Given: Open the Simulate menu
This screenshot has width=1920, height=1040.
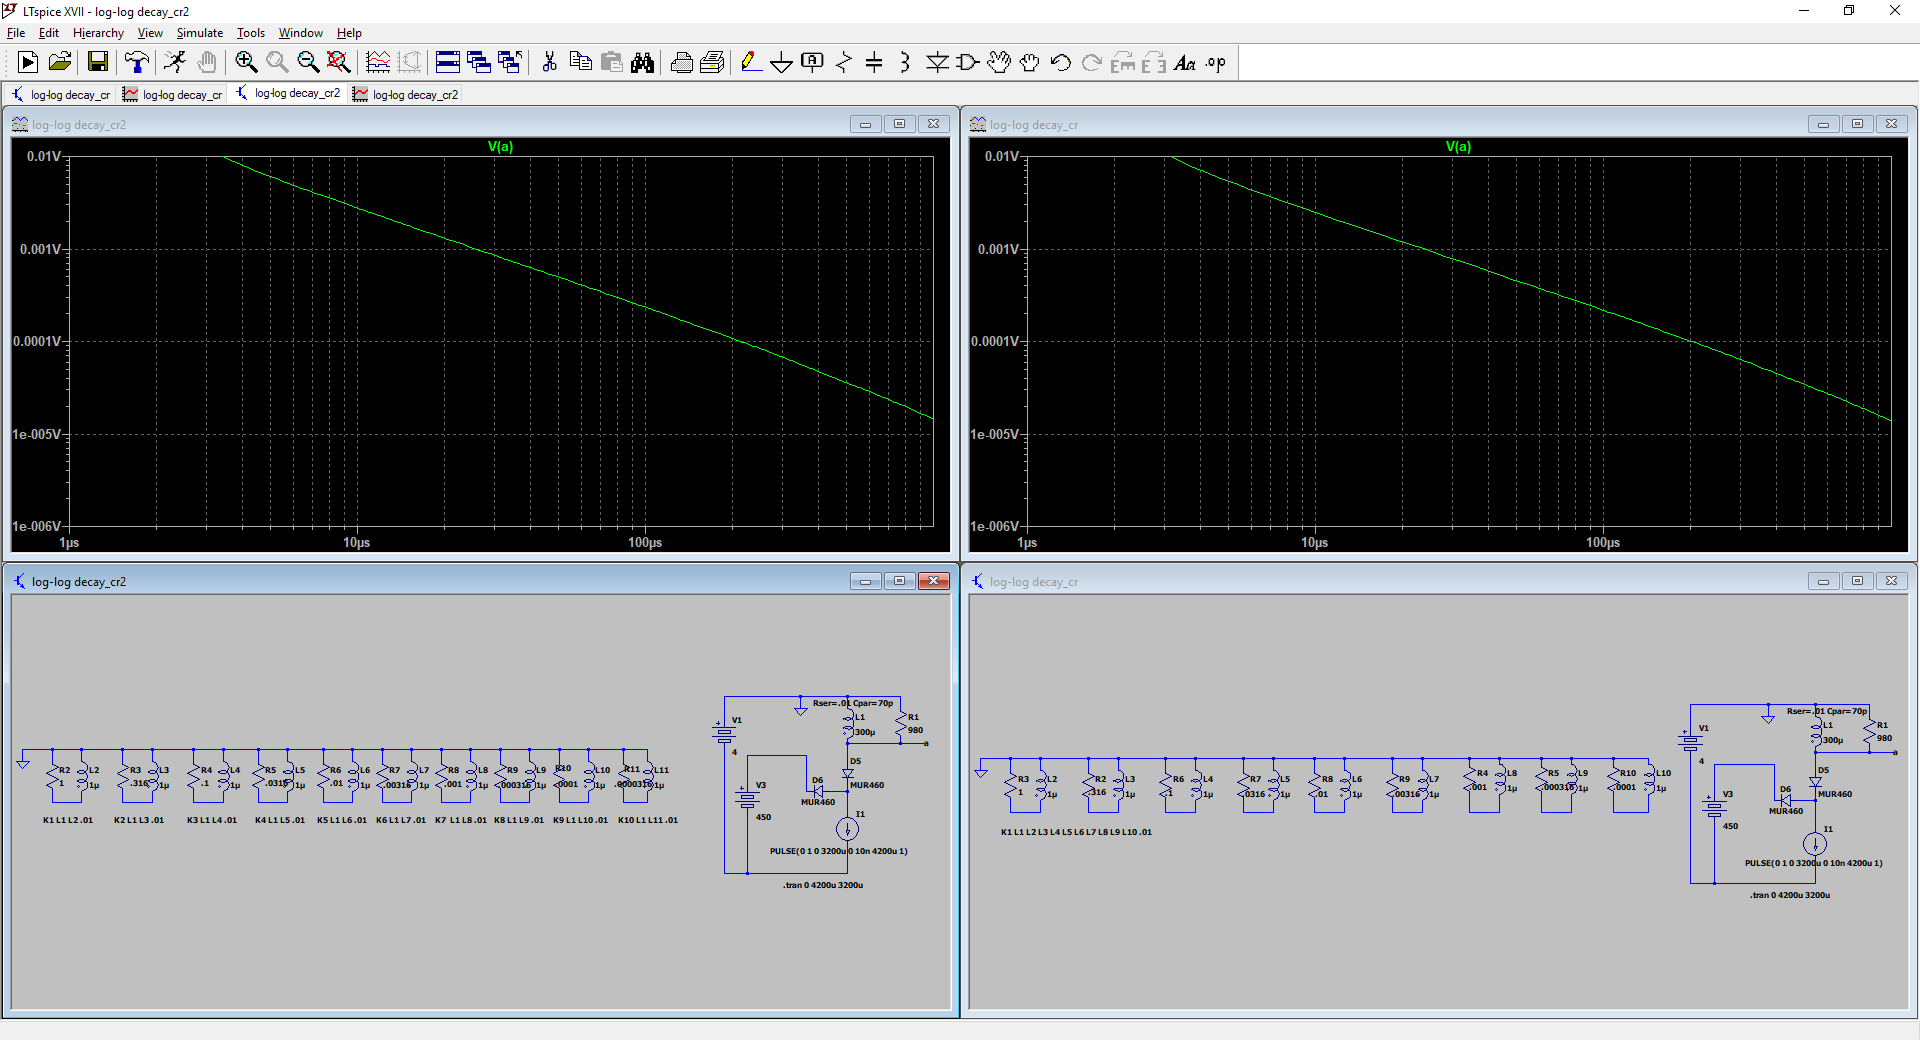Looking at the screenshot, I should coord(199,33).
